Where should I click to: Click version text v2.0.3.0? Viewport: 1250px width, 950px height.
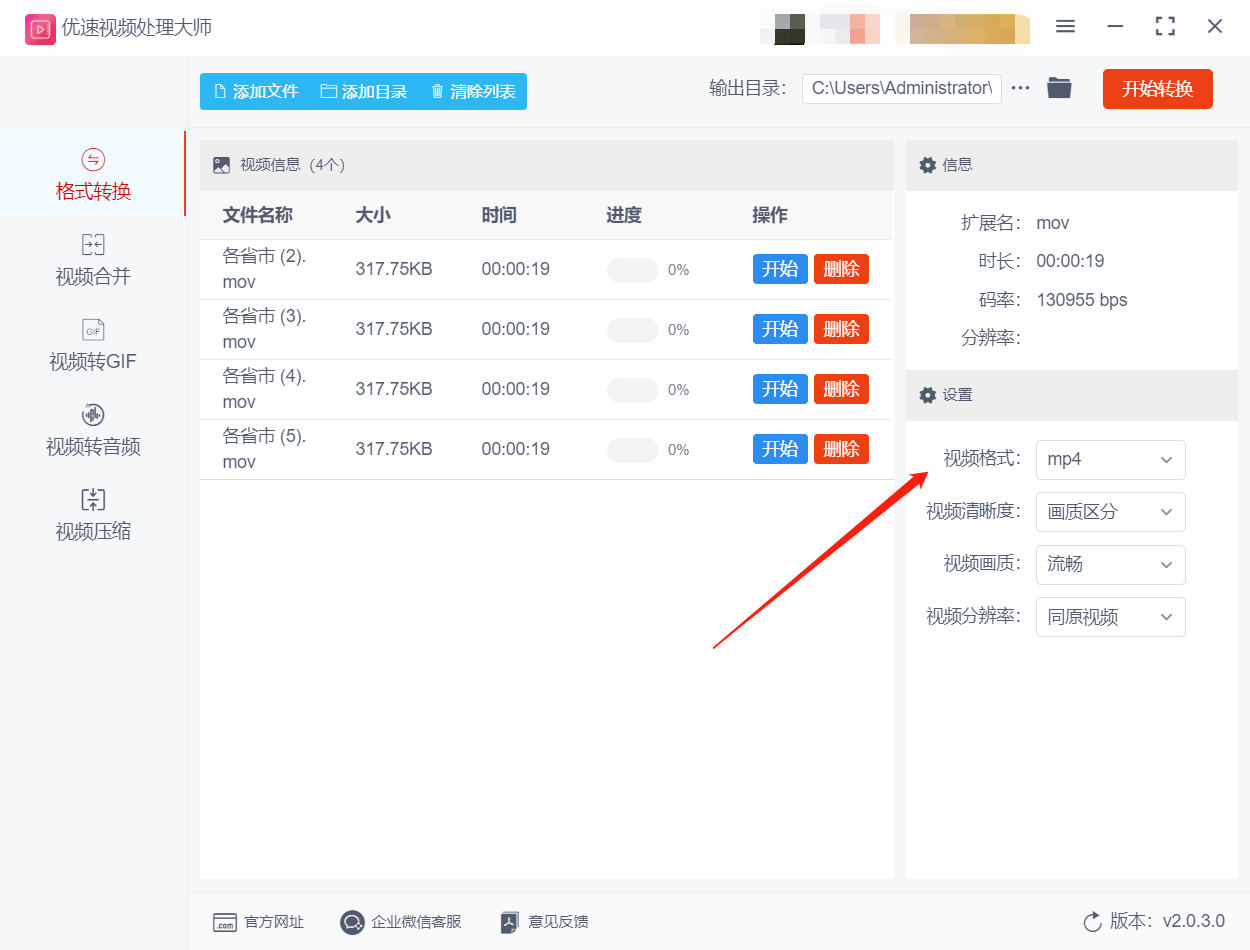[x=1194, y=921]
